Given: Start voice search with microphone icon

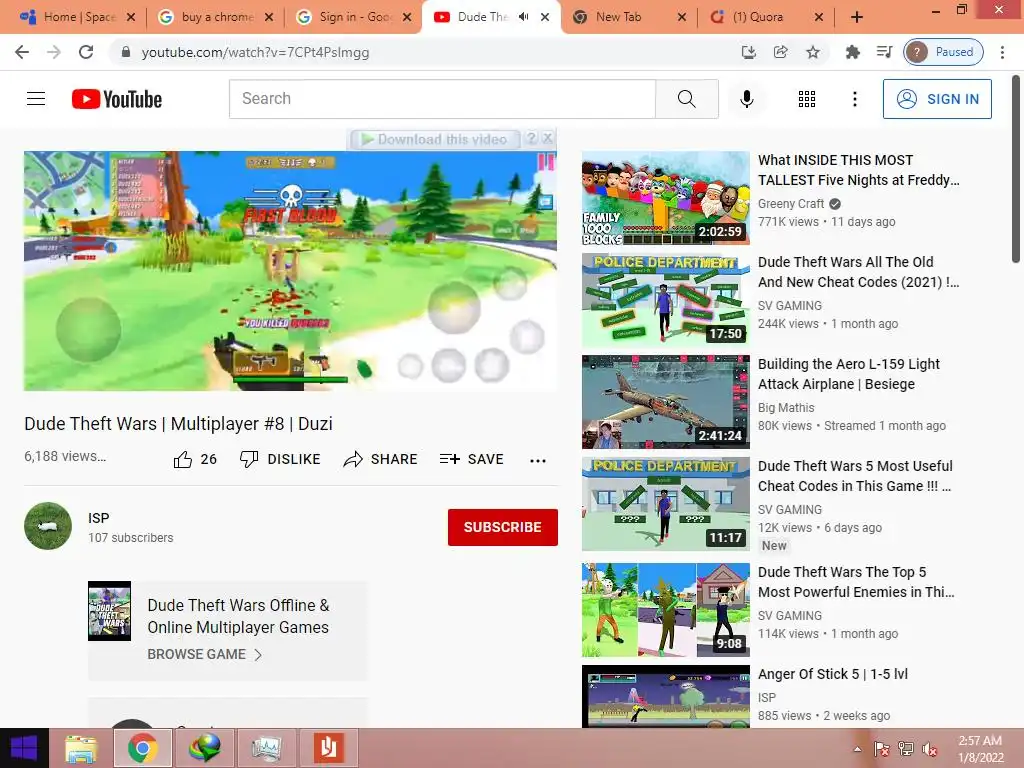Looking at the screenshot, I should tap(746, 99).
